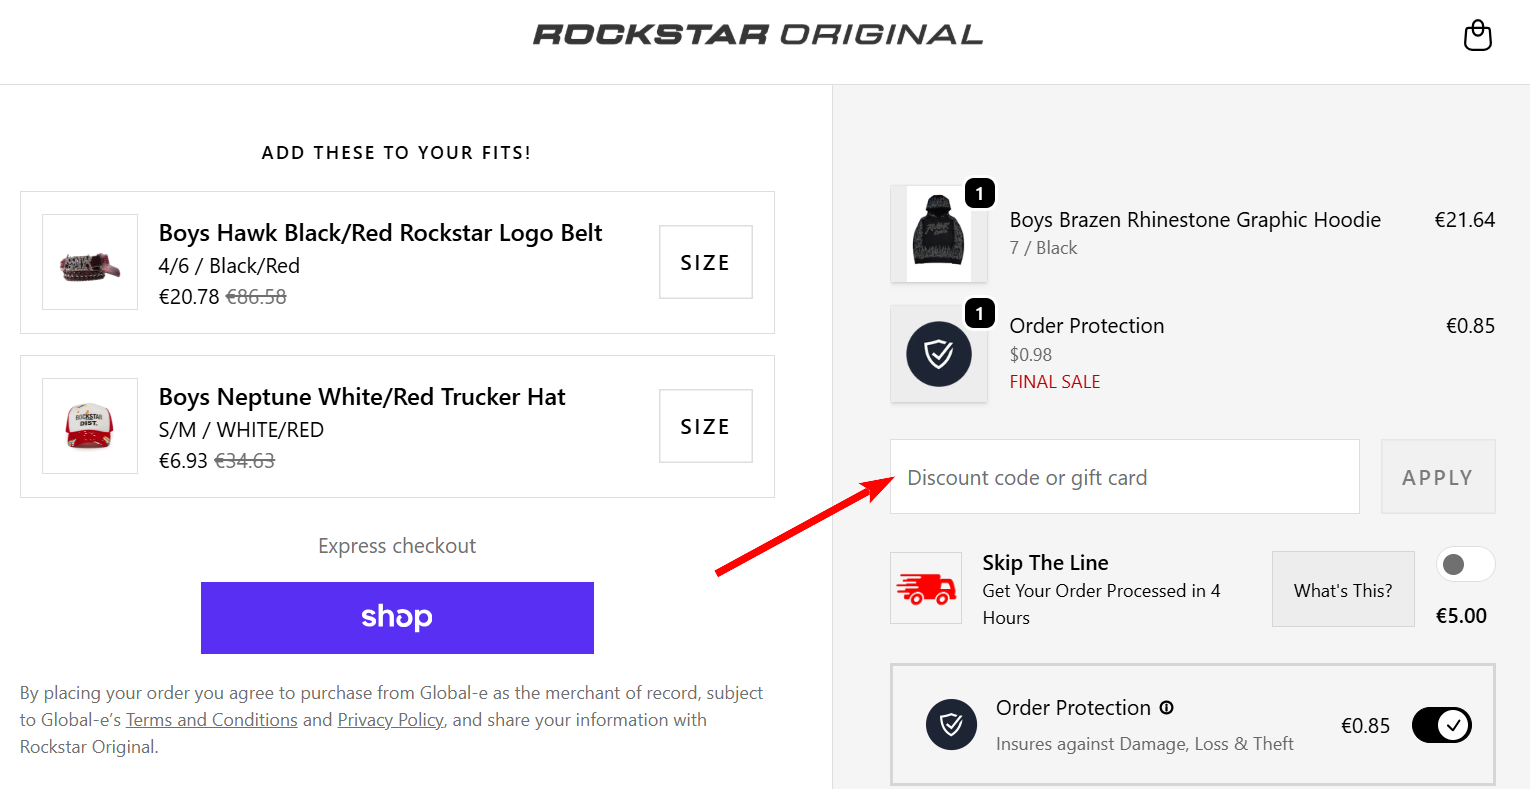This screenshot has width=1530, height=789.
Task: Select the Boys Hawk Rockstar Logo Belt listing
Action: coord(380,232)
